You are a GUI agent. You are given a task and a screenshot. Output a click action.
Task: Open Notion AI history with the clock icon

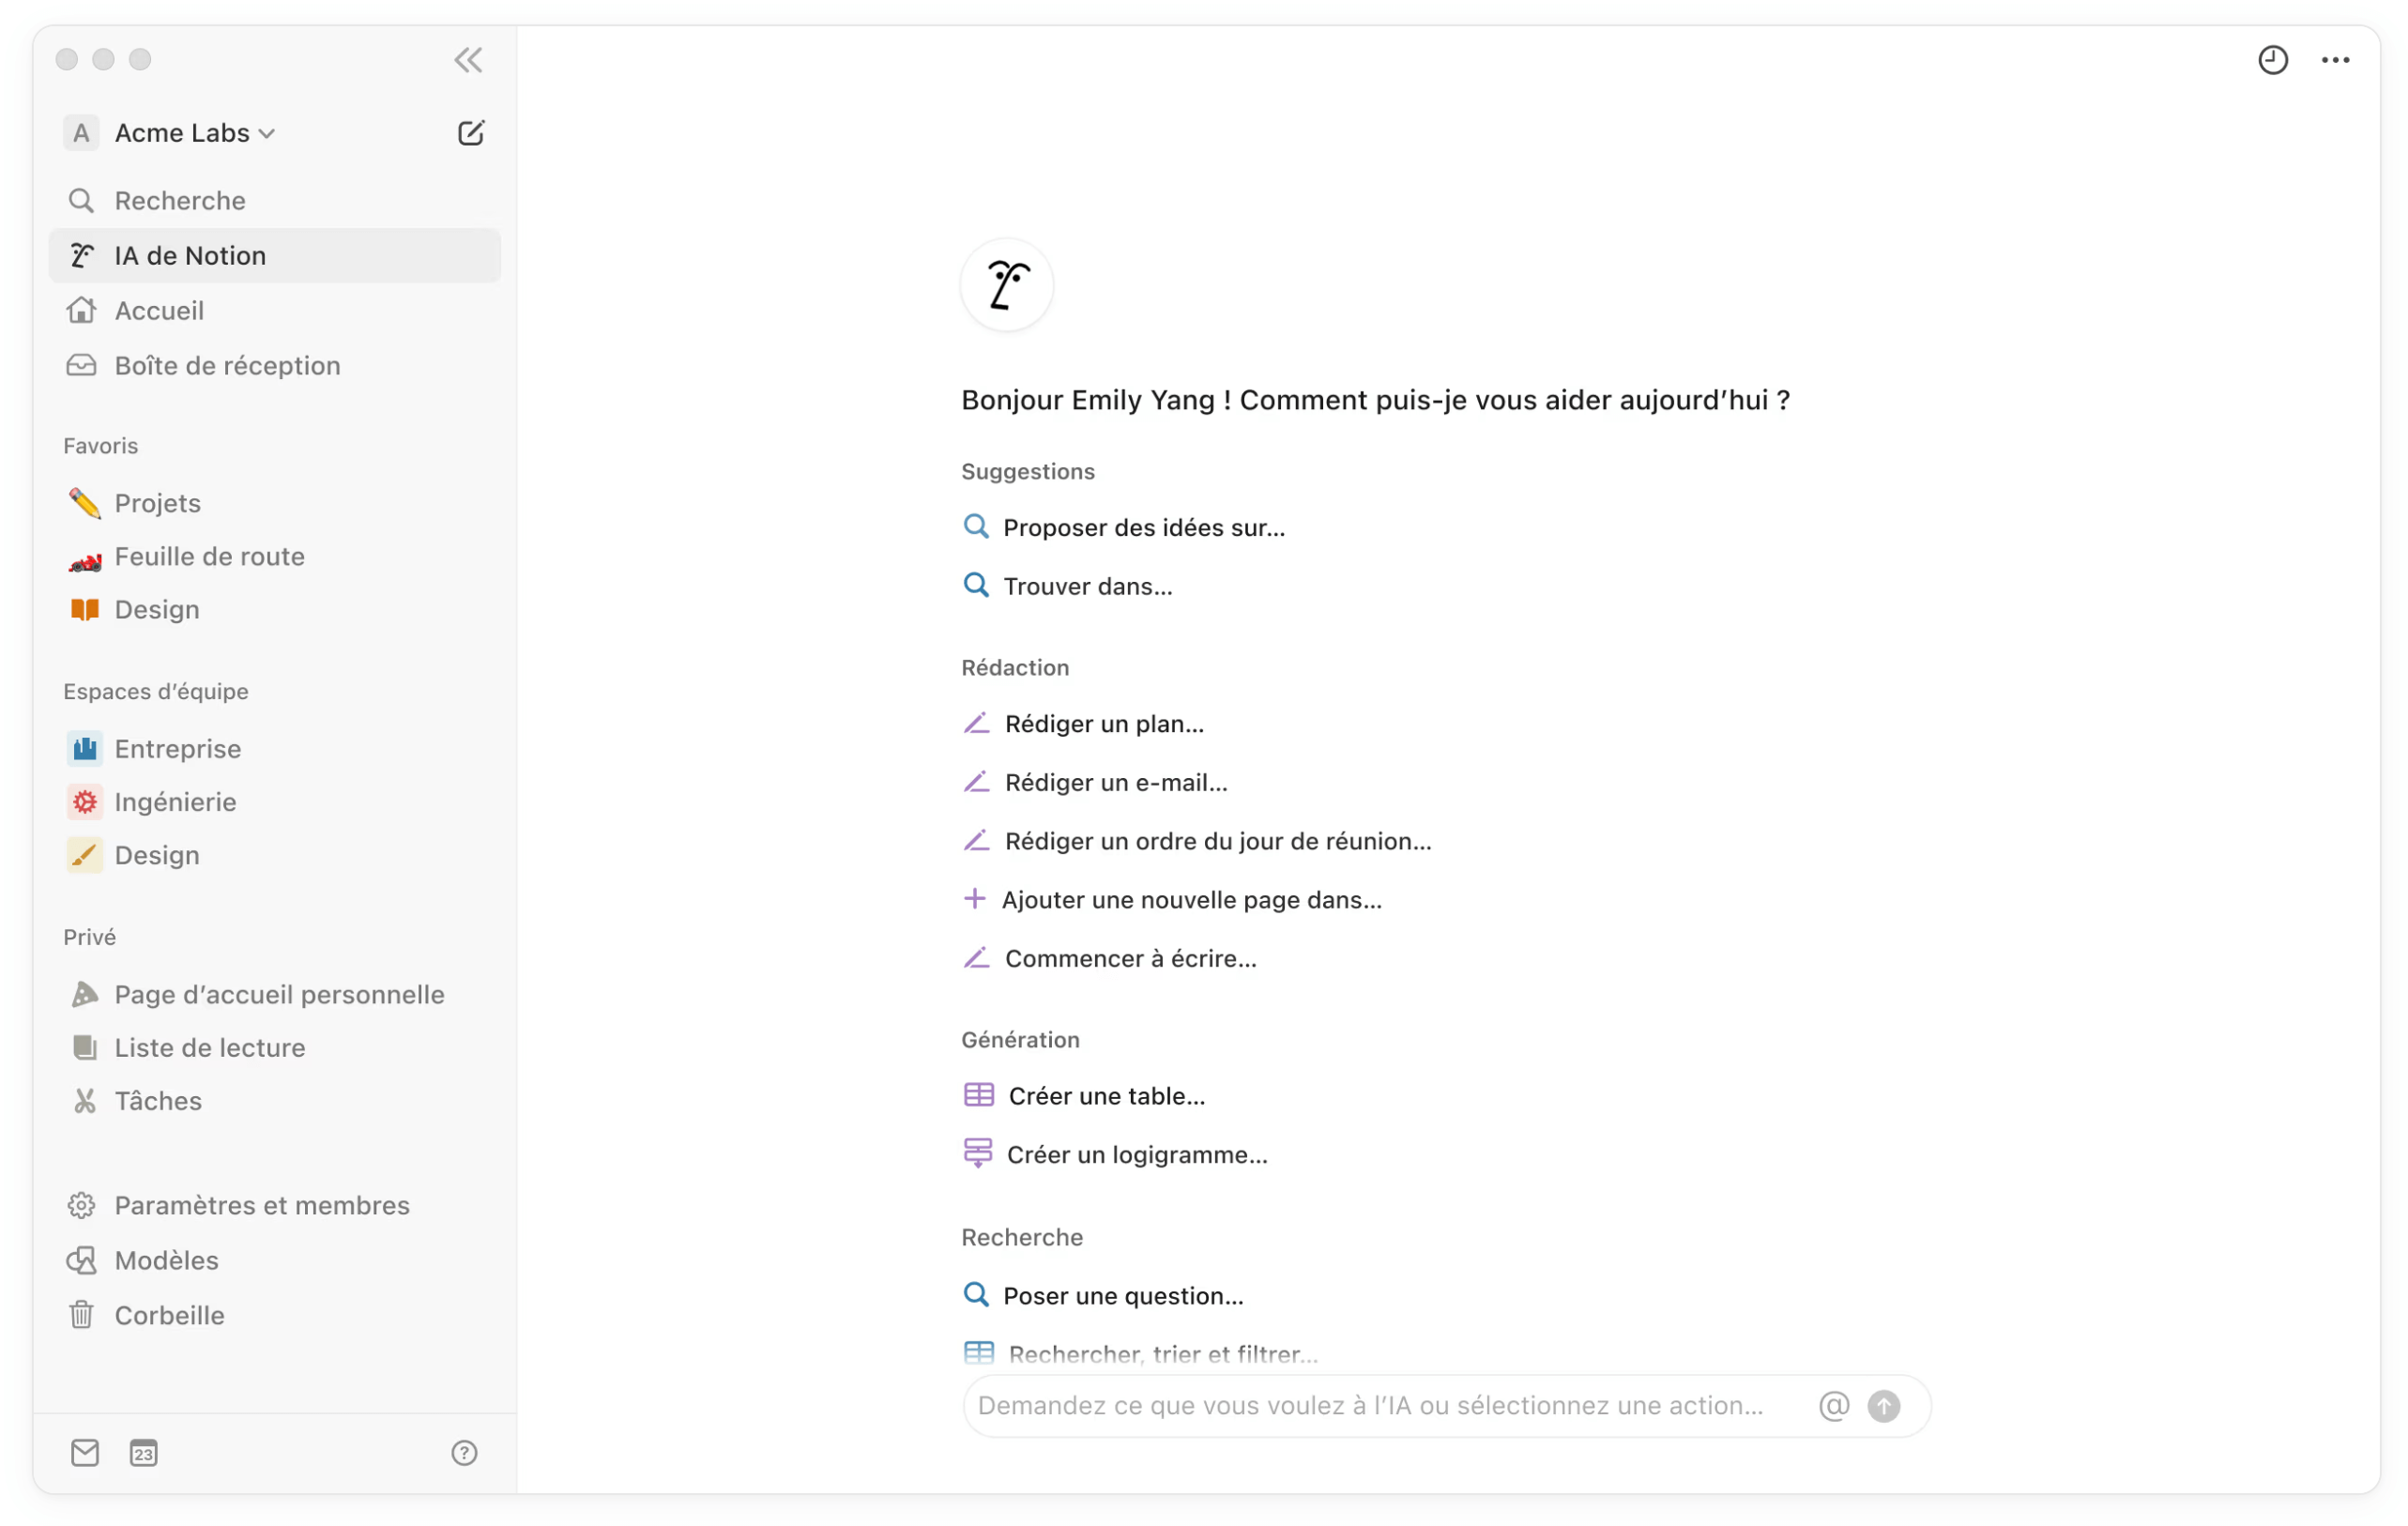pyautogui.click(x=2273, y=60)
